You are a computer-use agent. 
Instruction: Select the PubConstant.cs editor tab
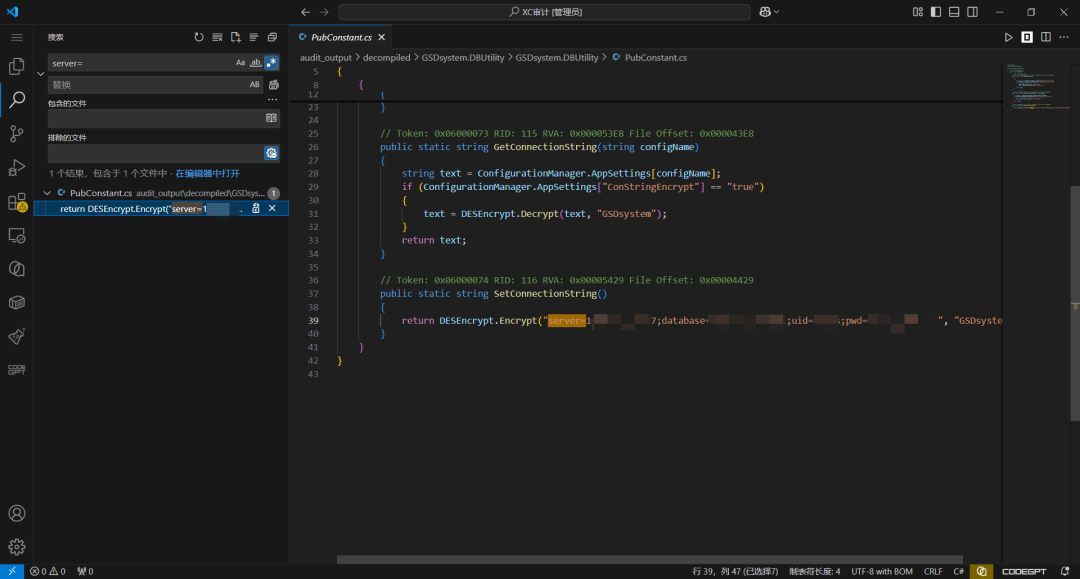point(342,37)
